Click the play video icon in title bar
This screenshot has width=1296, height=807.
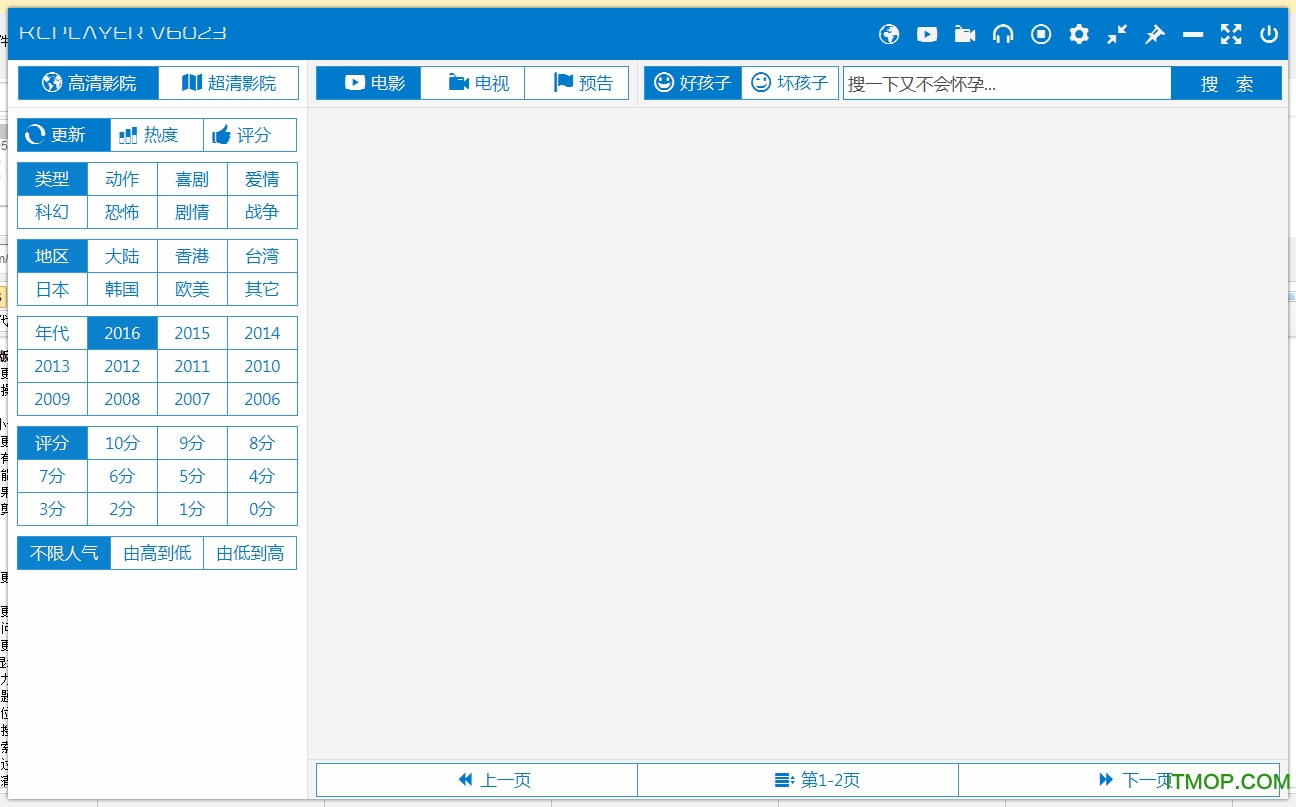click(x=927, y=34)
